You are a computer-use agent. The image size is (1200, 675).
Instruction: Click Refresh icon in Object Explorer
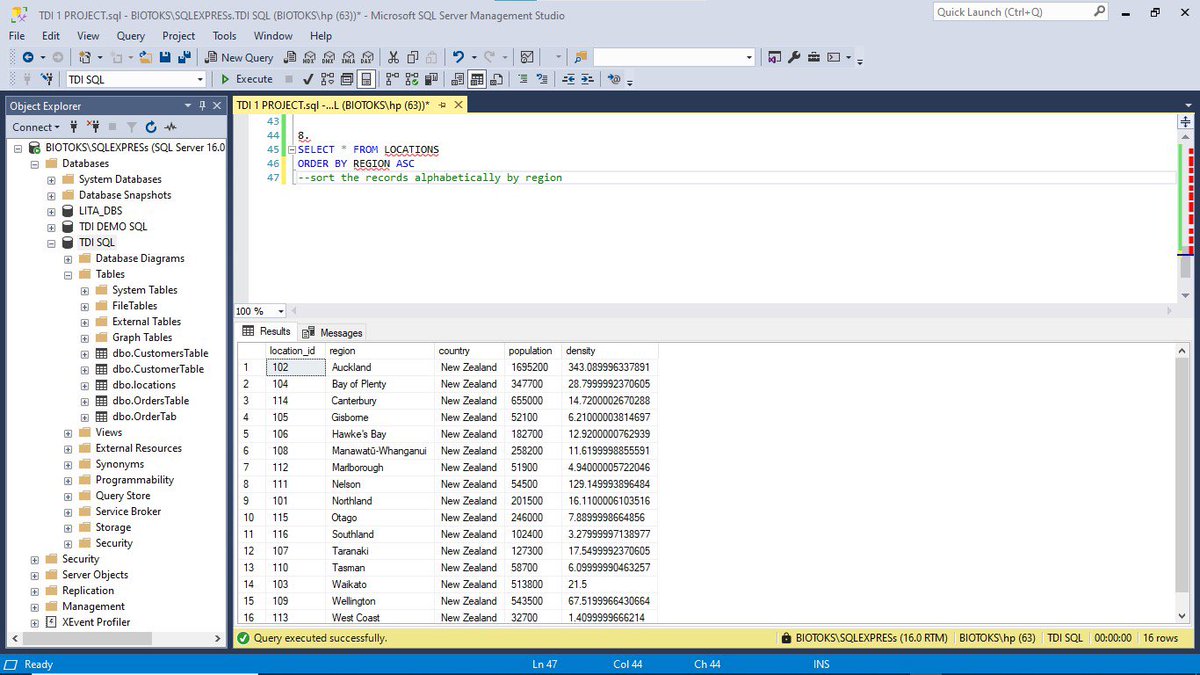[x=151, y=127]
